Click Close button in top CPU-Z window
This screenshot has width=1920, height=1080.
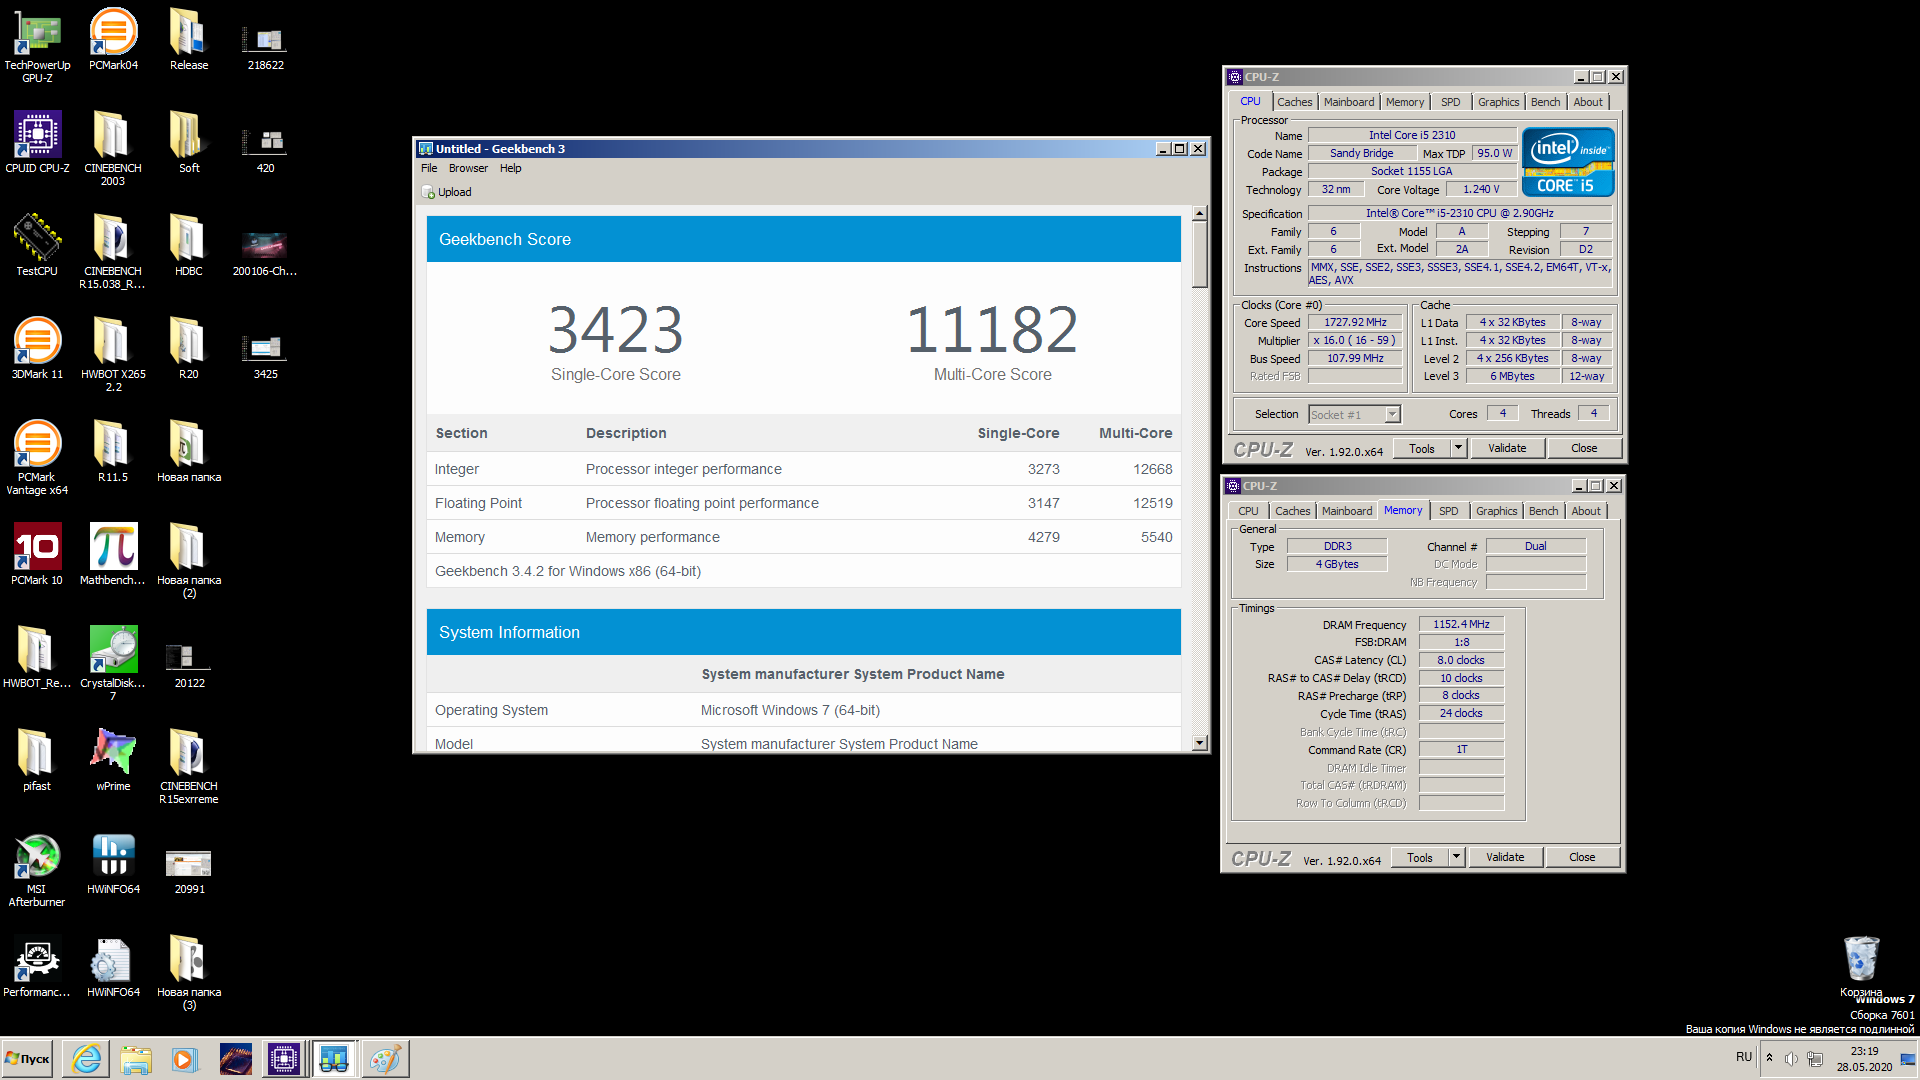pos(1584,448)
